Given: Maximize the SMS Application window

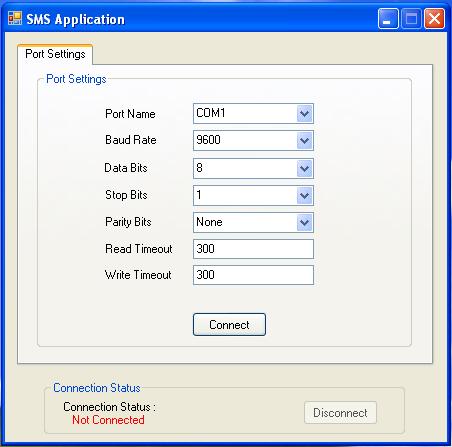Looking at the screenshot, I should click(x=411, y=19).
